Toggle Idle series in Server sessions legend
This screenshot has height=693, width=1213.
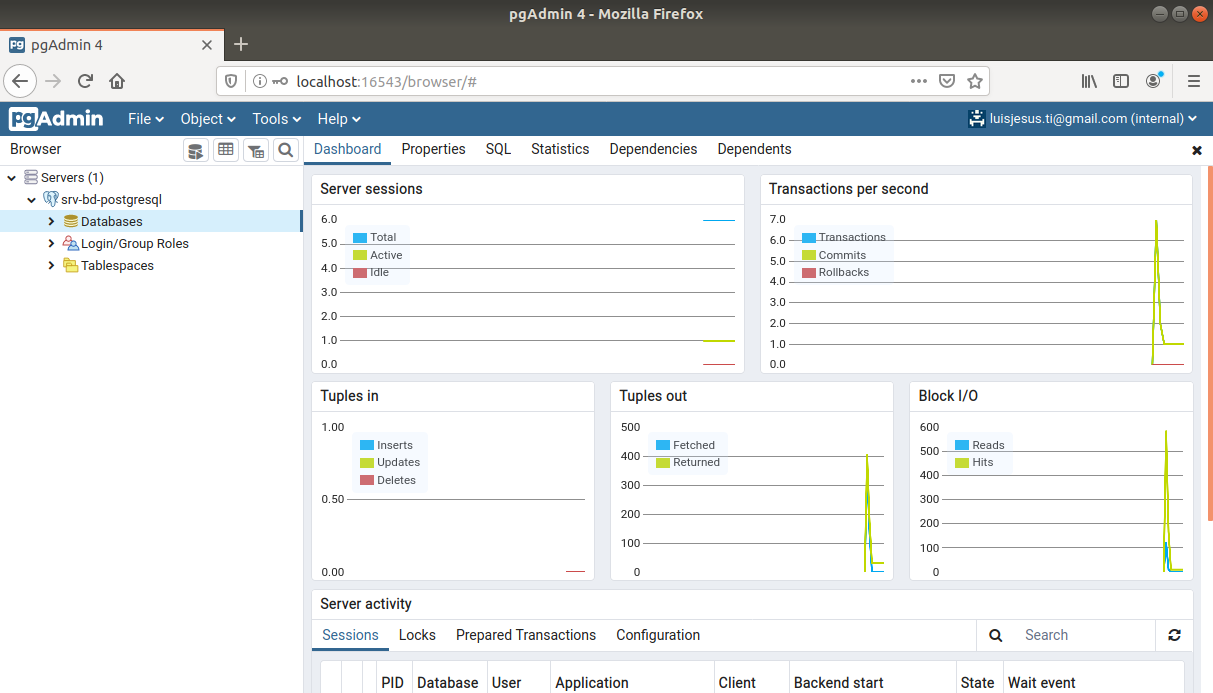tap(371, 272)
